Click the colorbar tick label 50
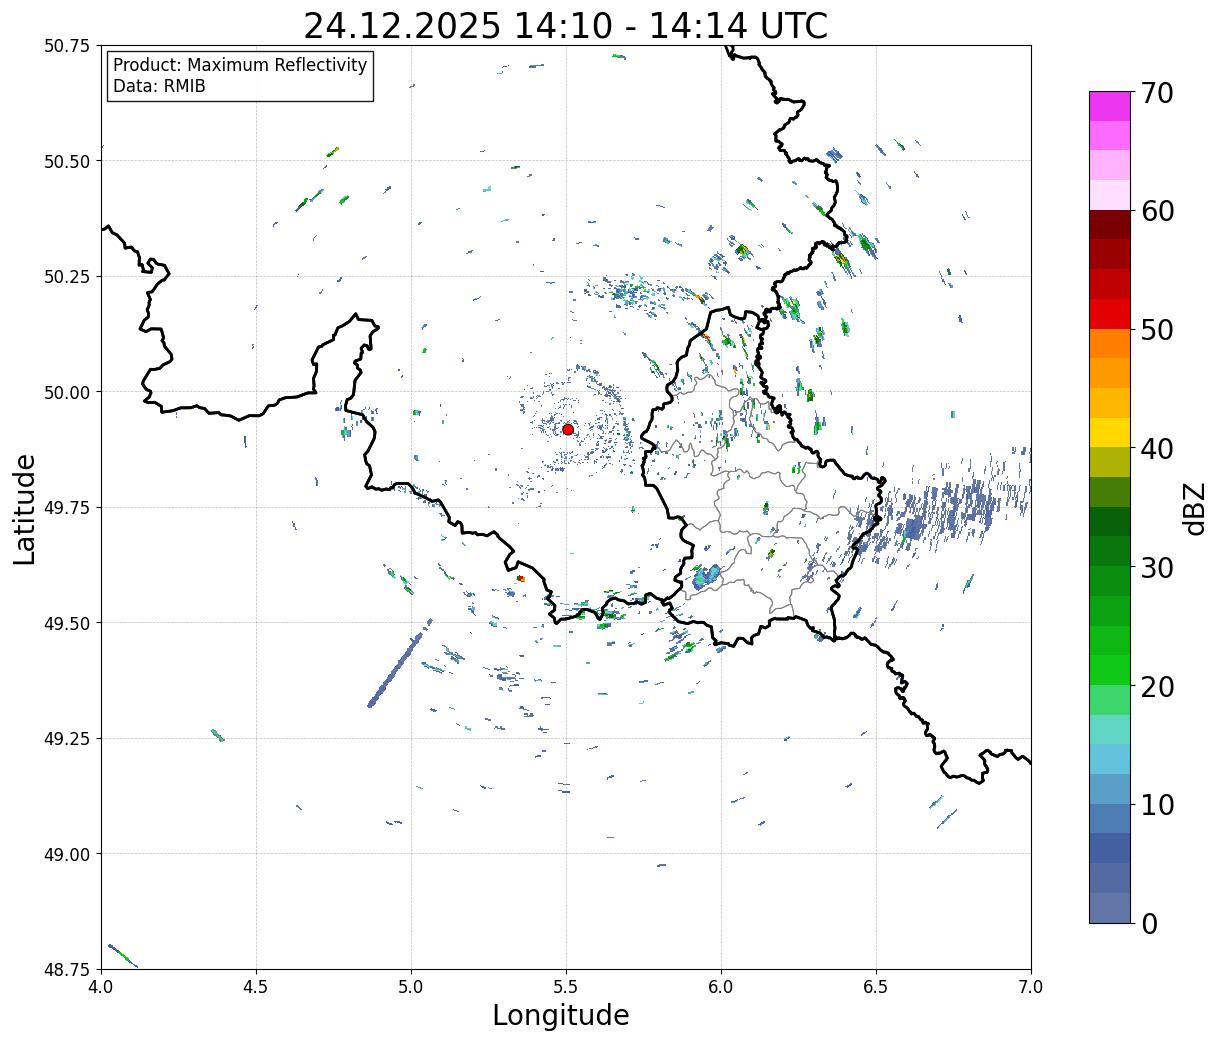The height and width of the screenshot is (1040, 1219). 1157,330
